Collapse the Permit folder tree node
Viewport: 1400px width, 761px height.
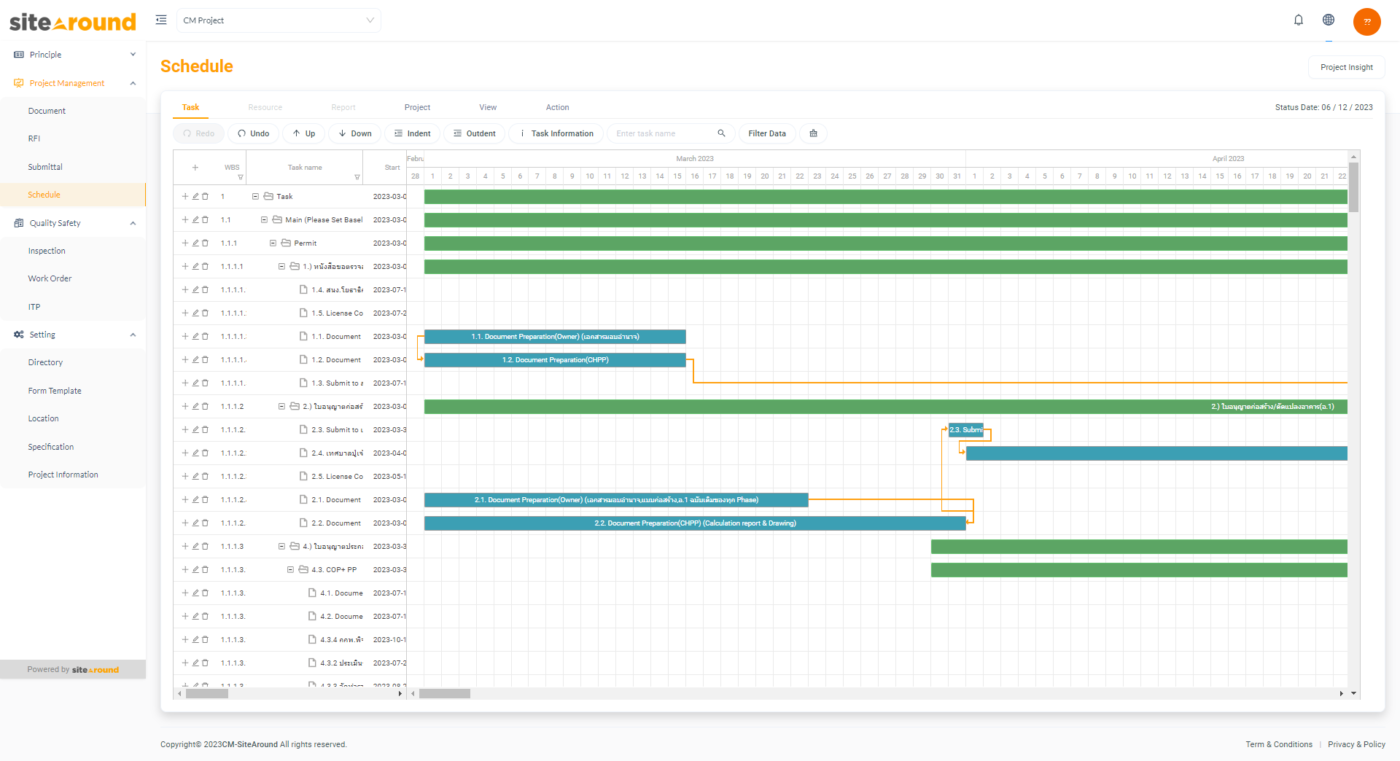pyautogui.click(x=273, y=243)
